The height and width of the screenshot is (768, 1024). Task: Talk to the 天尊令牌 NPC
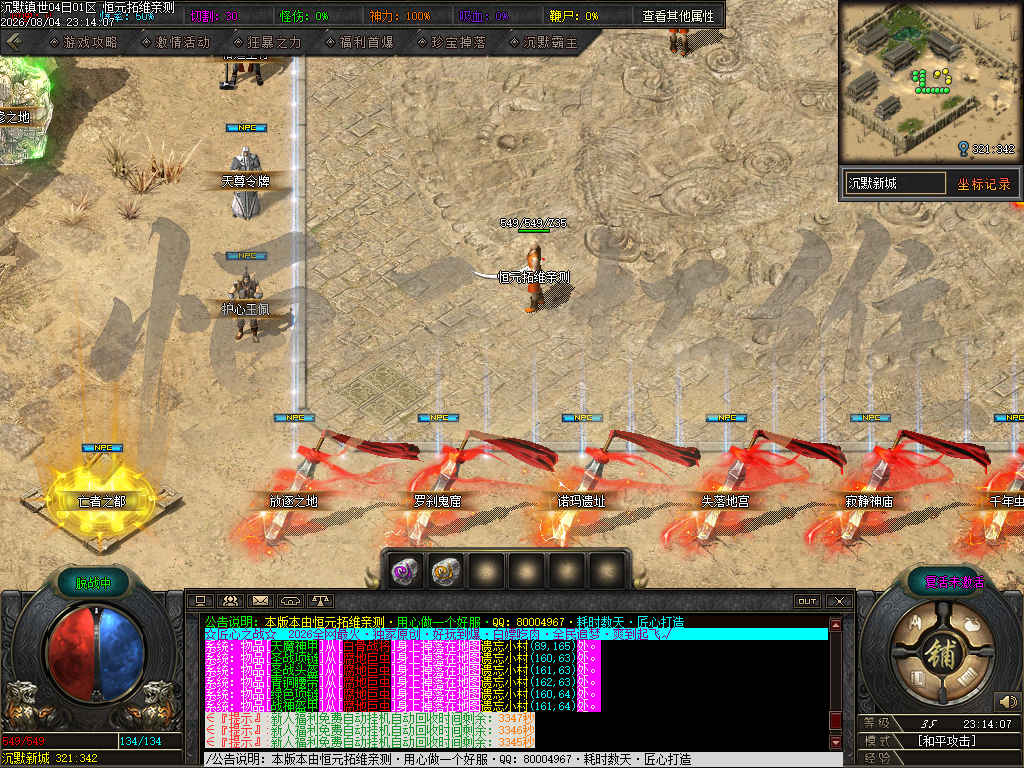coord(246,181)
